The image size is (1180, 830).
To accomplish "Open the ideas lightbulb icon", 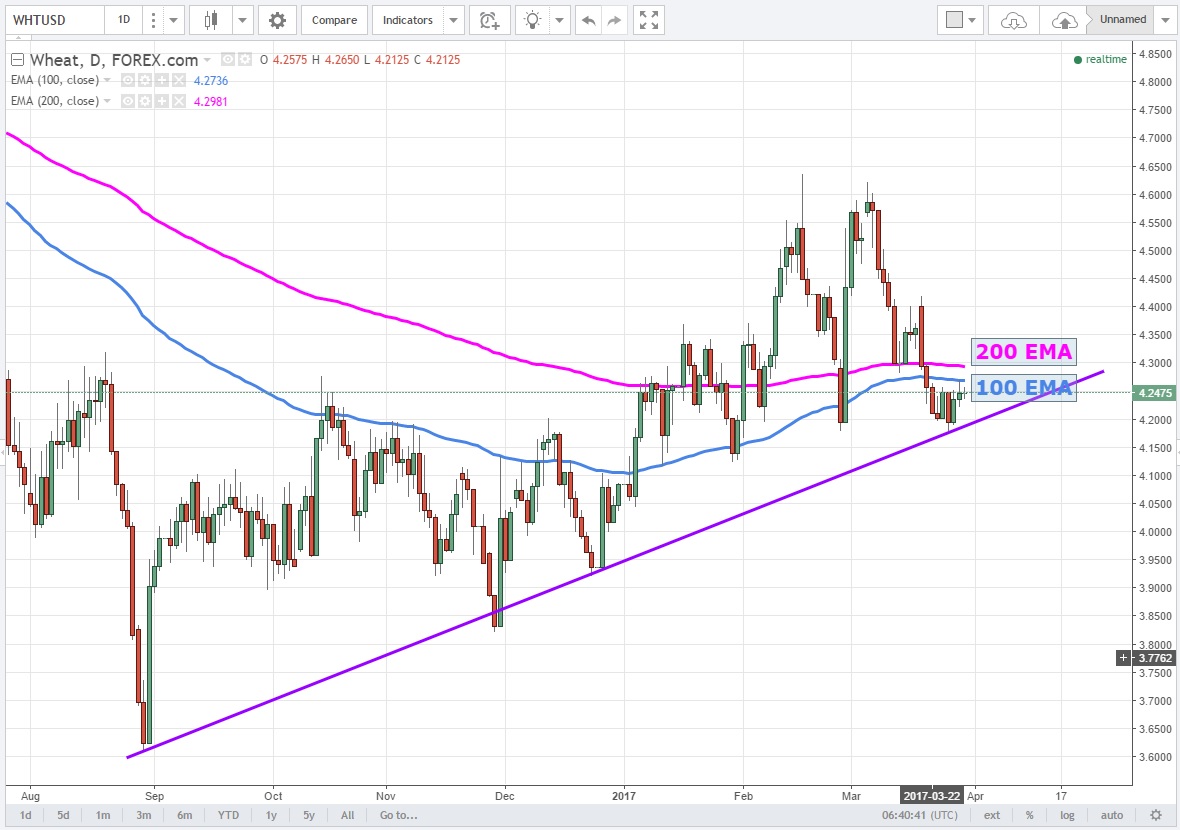I will [x=534, y=20].
